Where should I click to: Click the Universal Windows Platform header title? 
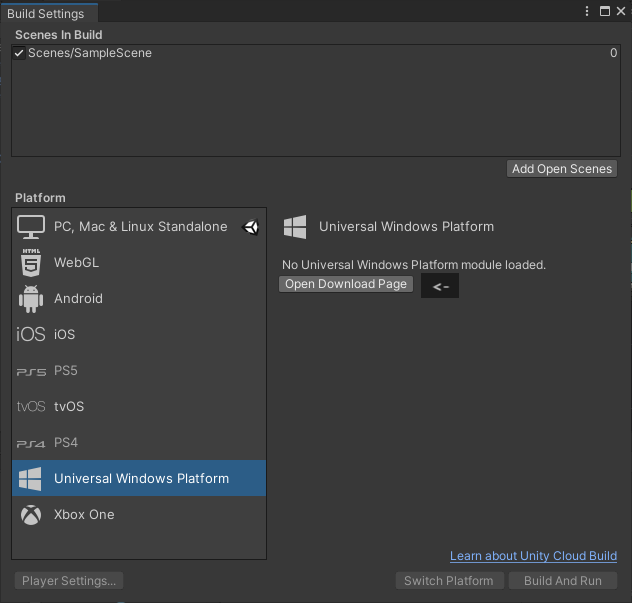[406, 227]
